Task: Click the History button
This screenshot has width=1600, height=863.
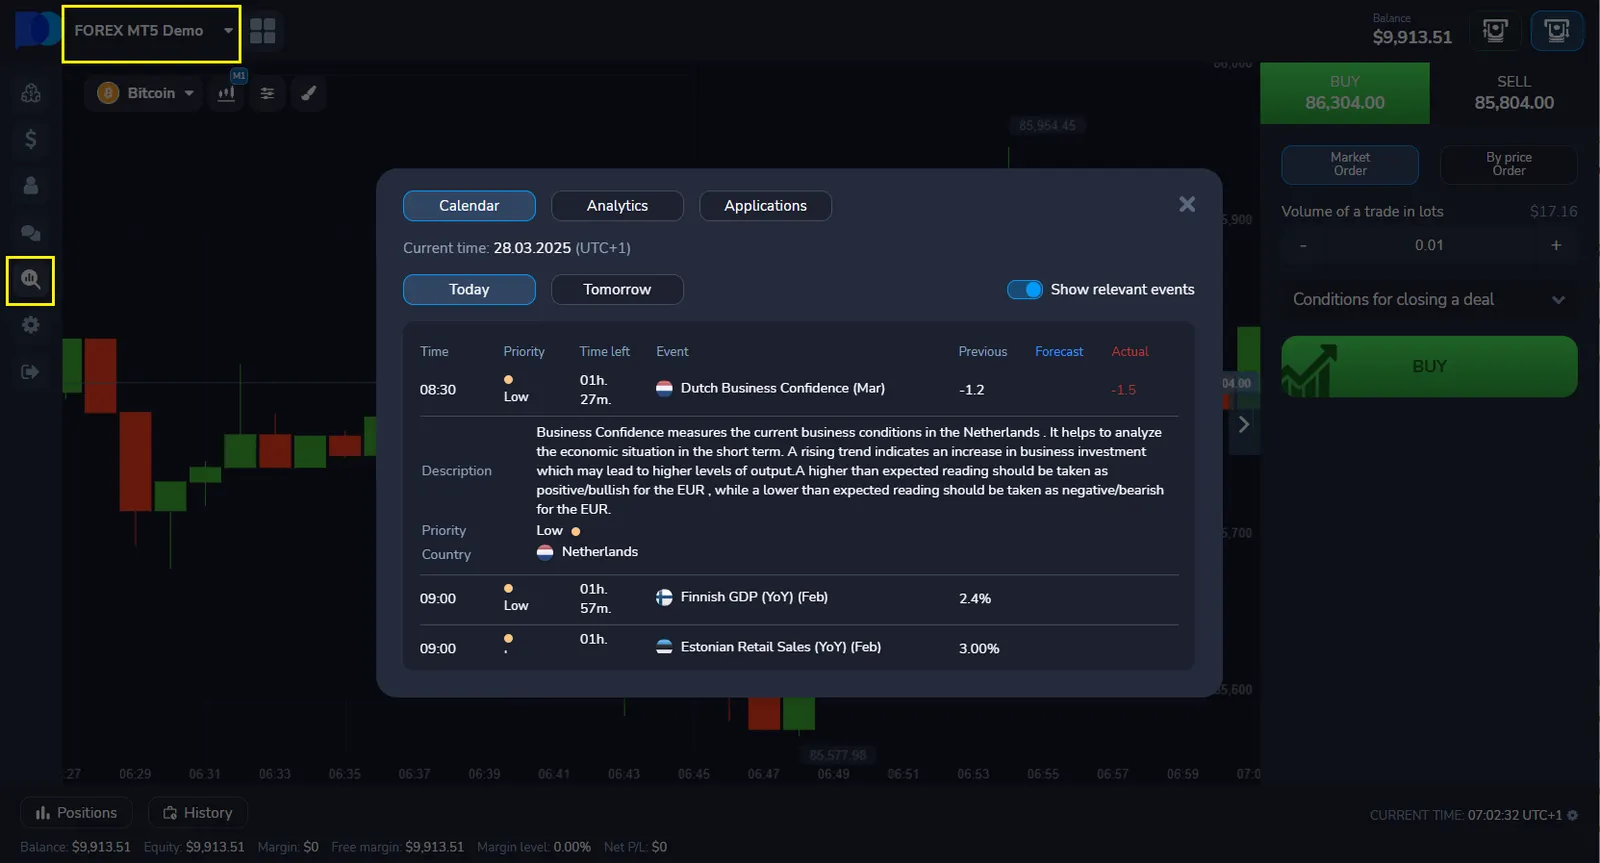Action: [x=198, y=813]
